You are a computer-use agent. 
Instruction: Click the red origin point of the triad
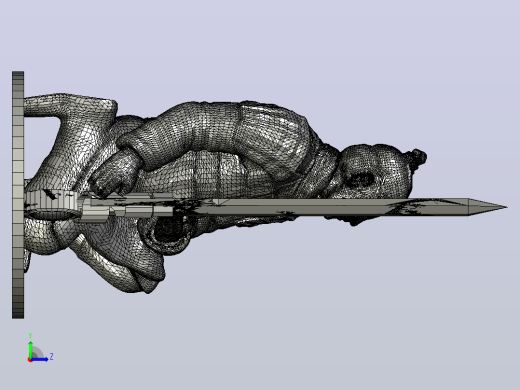(x=30, y=360)
